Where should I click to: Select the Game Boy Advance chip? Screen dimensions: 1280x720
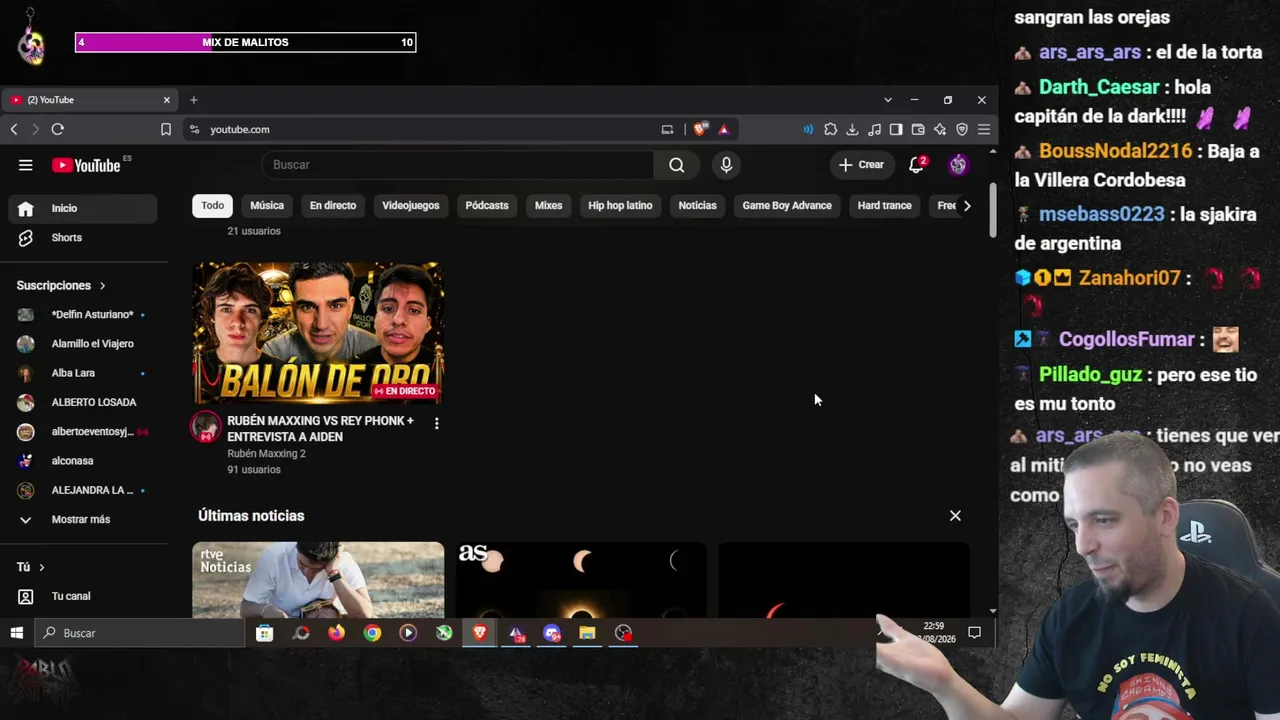tap(787, 206)
